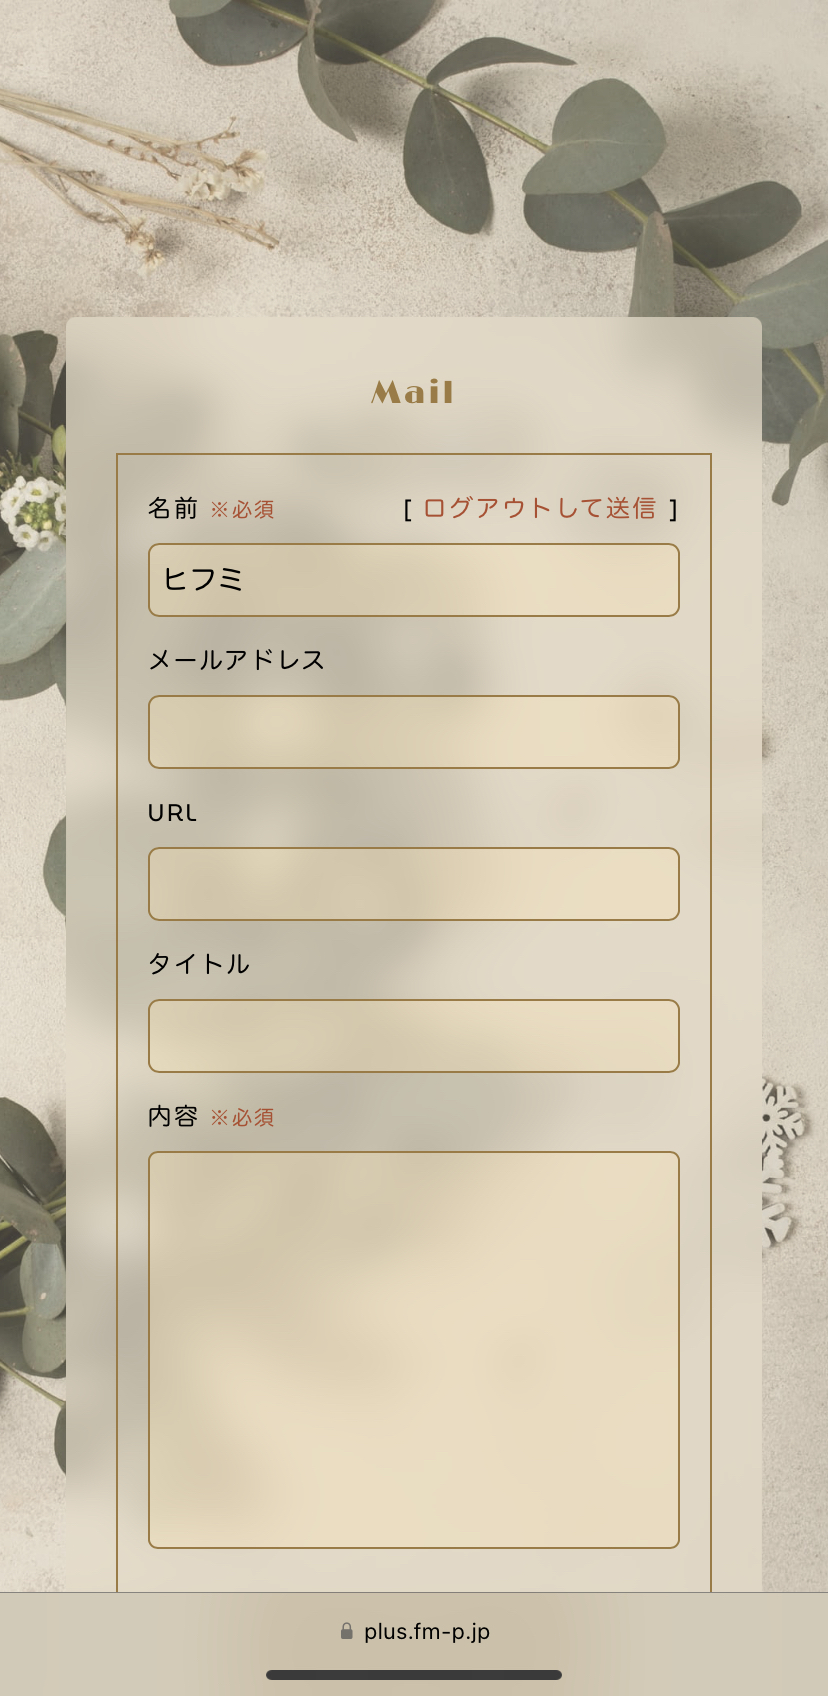The width and height of the screenshot is (828, 1696).
Task: Focus the 名前 field containing ヒフミ
Action: click(414, 580)
